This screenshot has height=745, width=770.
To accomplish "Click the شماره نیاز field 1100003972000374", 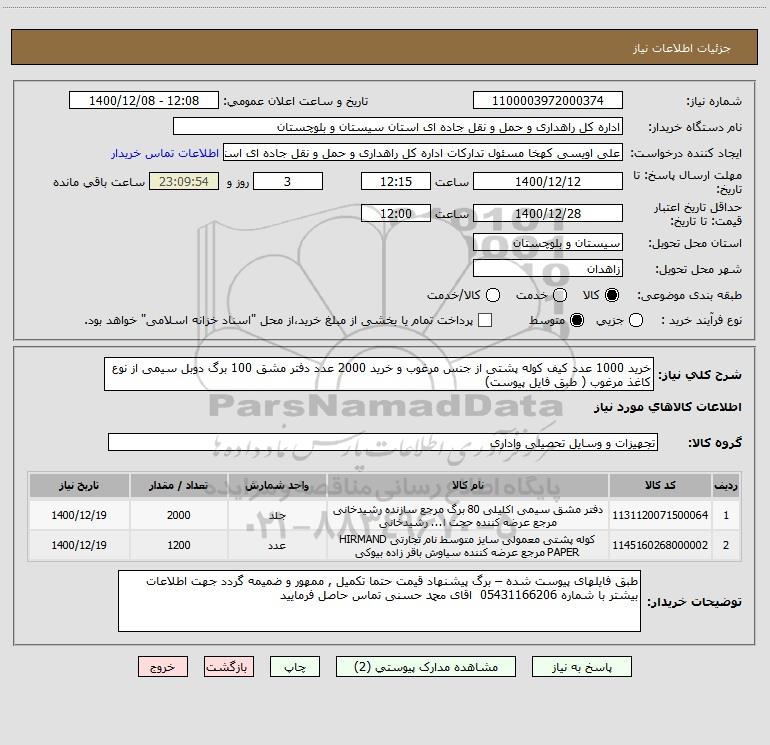I will click(x=548, y=100).
